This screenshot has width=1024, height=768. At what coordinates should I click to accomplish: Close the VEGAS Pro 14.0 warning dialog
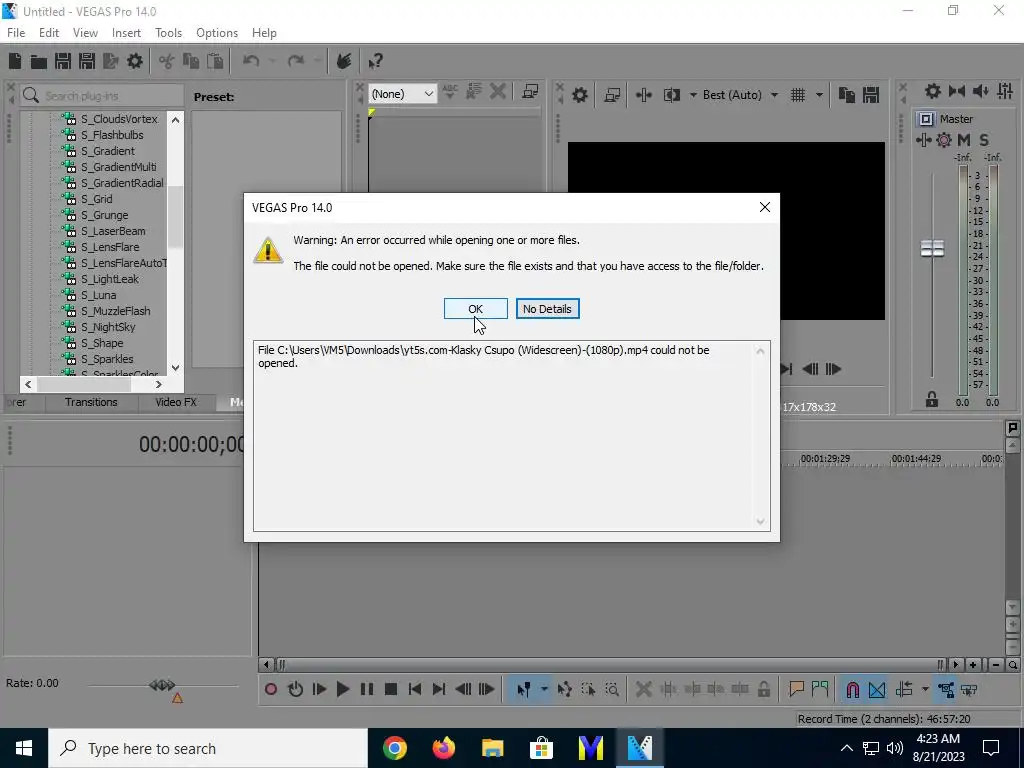click(x=765, y=207)
